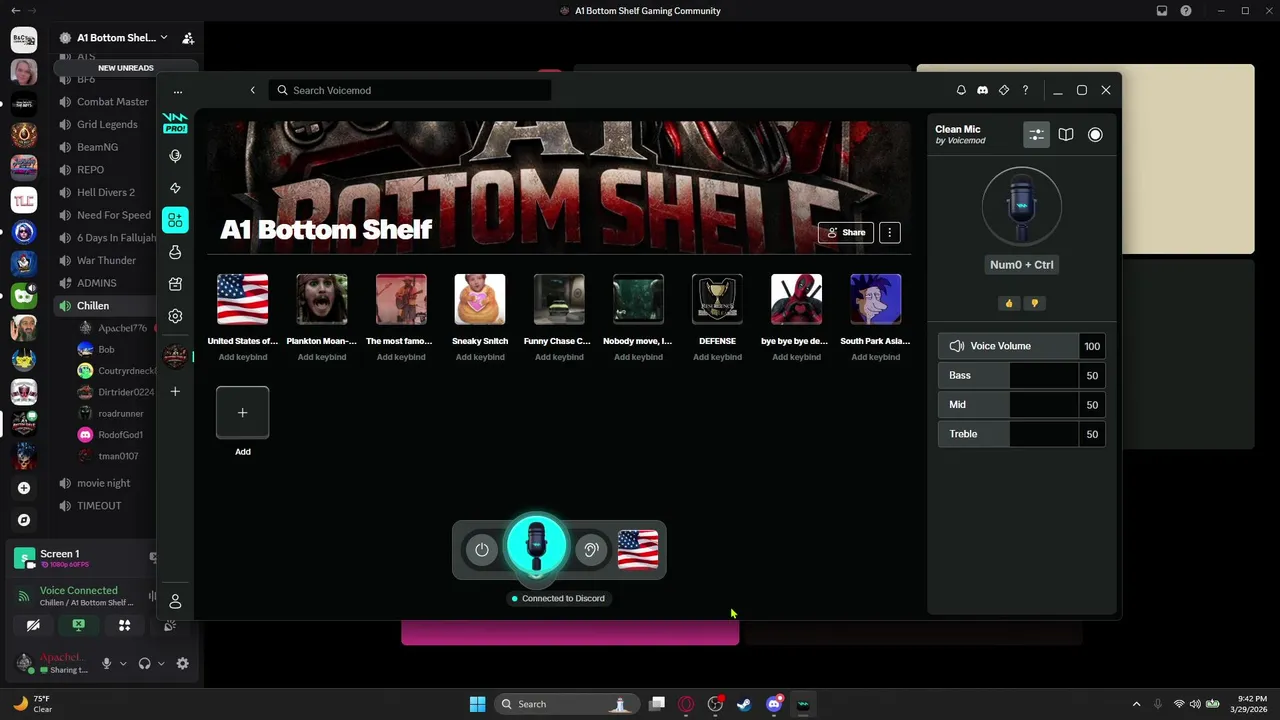Open soundboard more options three-dot button
The height and width of the screenshot is (720, 1280).
click(889, 232)
